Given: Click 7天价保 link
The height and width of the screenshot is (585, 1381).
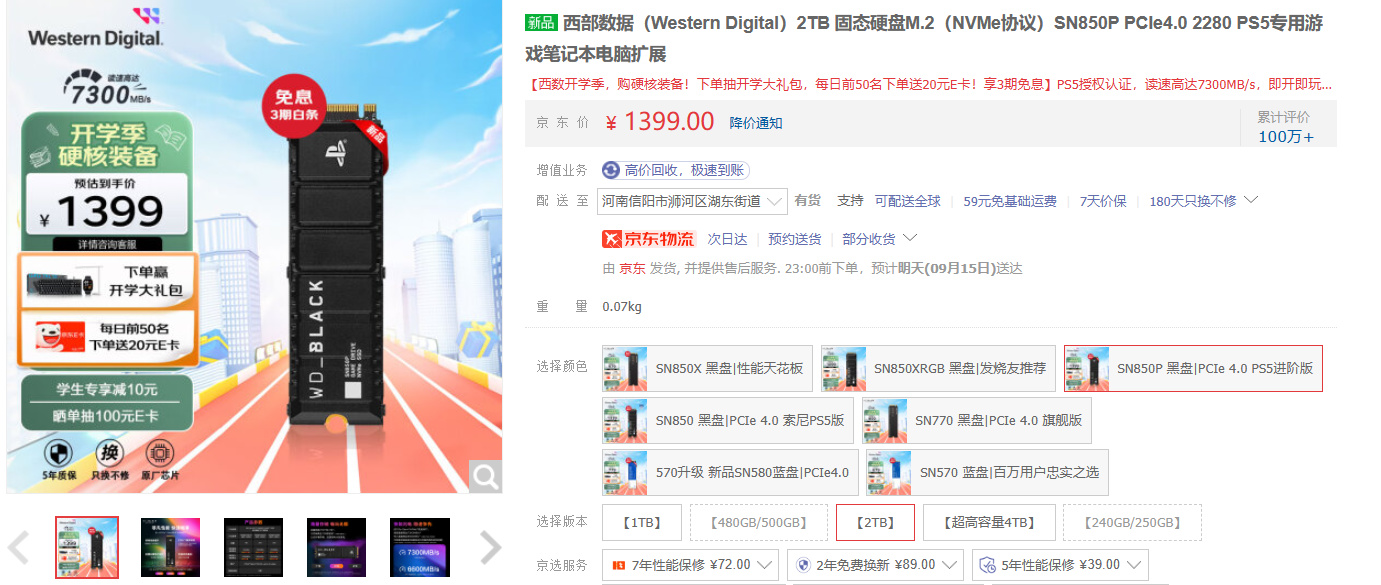Looking at the screenshot, I should click(x=1103, y=201).
